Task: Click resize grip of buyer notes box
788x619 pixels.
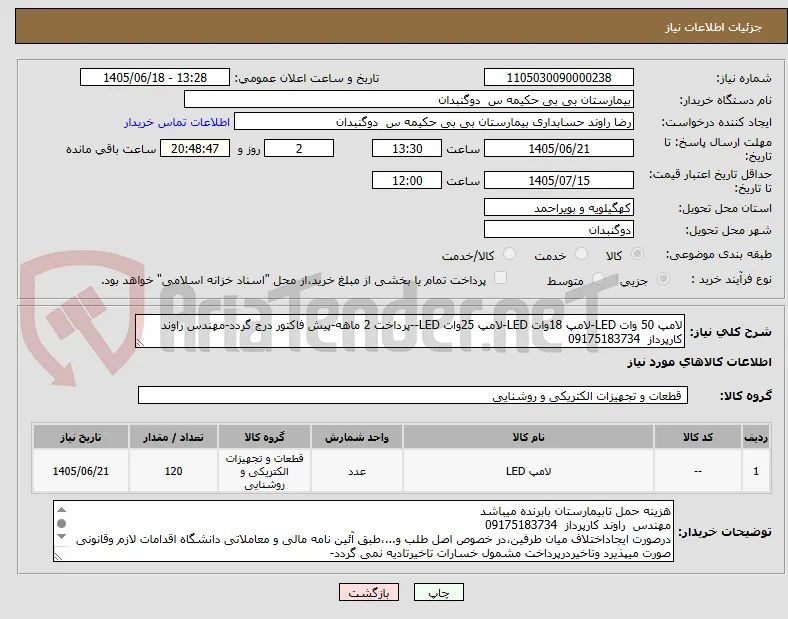Action: (x=58, y=556)
